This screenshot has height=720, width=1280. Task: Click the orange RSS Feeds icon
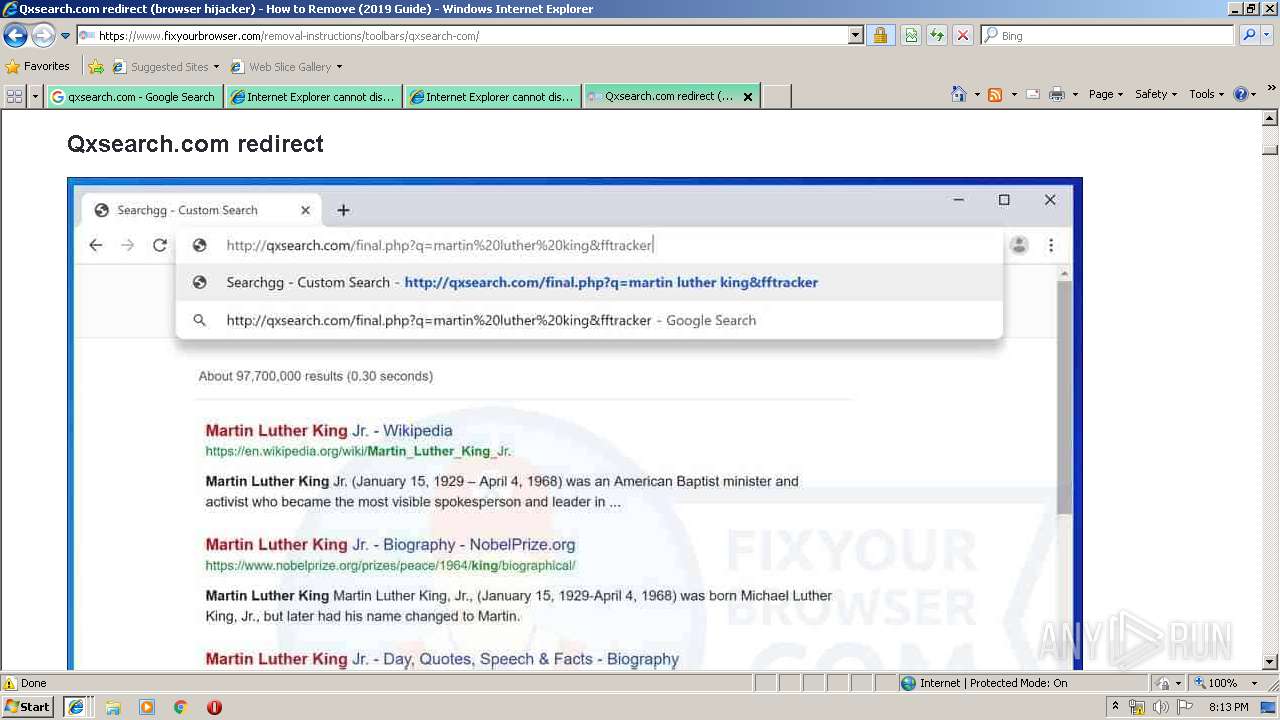(x=995, y=94)
